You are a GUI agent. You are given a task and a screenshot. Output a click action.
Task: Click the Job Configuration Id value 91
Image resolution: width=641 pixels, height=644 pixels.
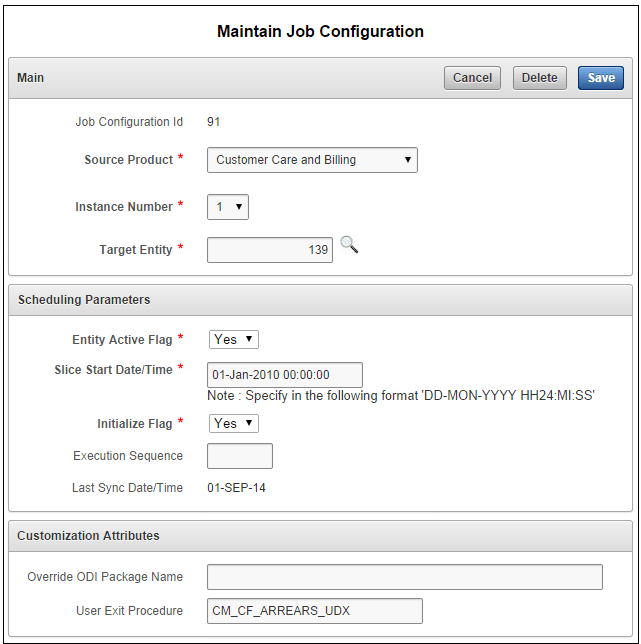pyautogui.click(x=214, y=122)
